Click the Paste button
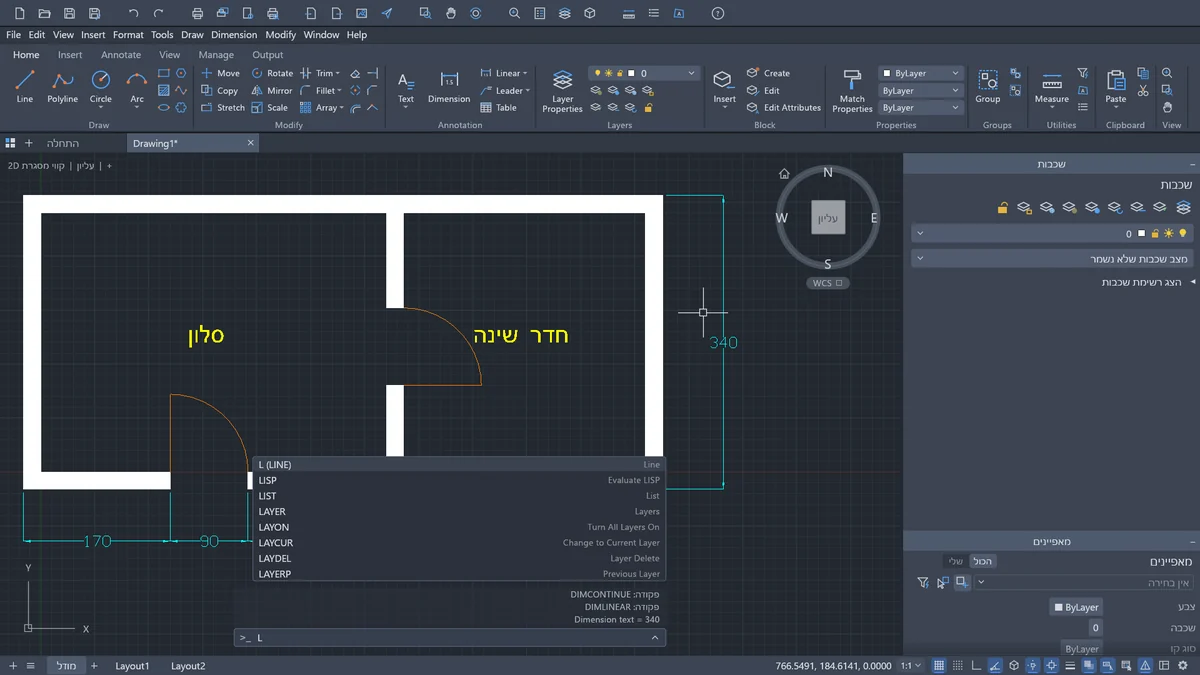Image resolution: width=1200 pixels, height=675 pixels. [x=1116, y=87]
